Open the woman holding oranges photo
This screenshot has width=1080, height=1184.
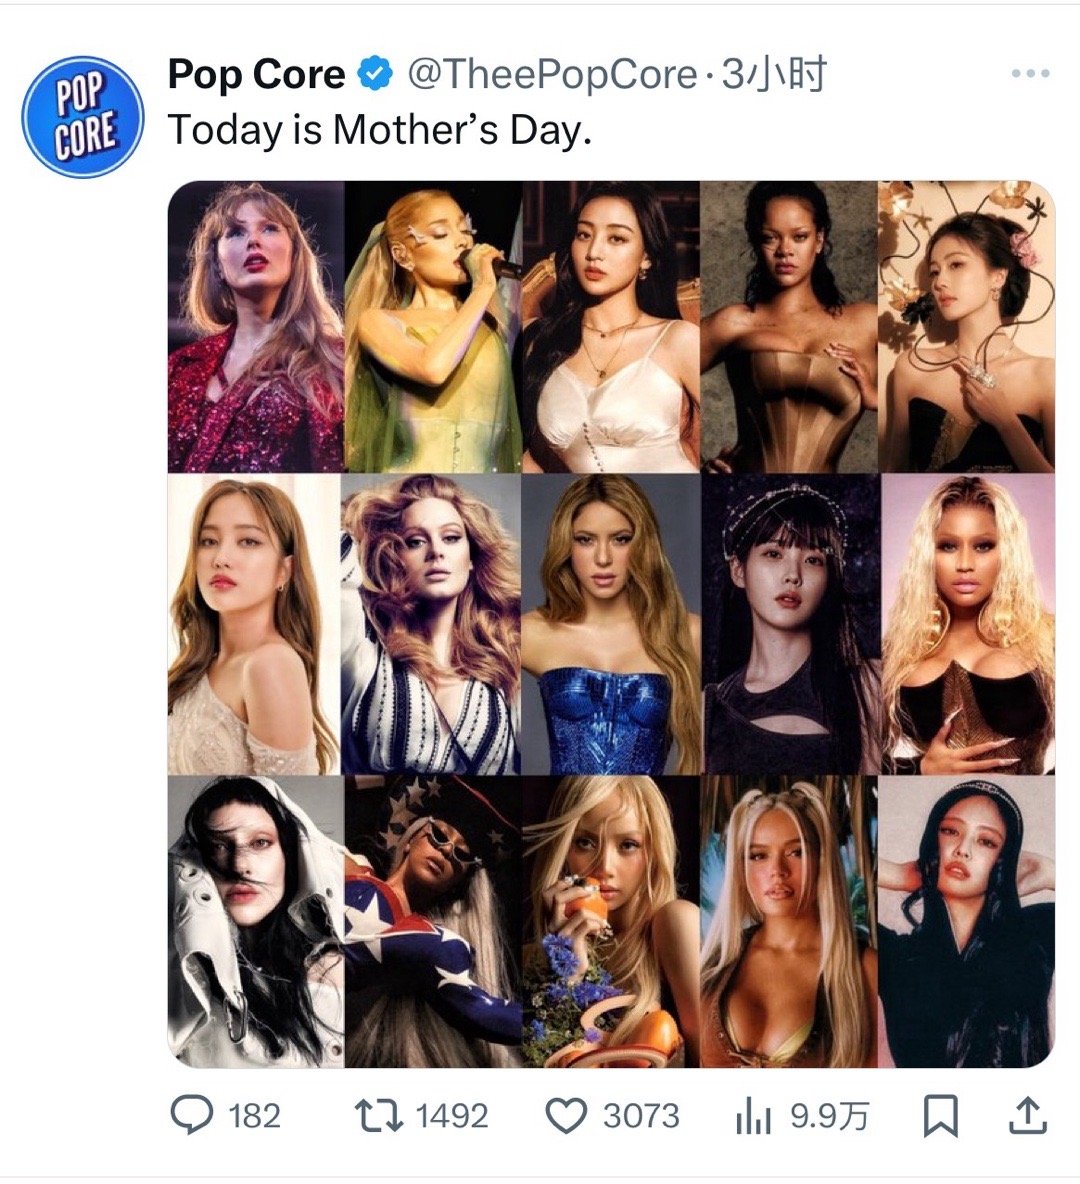coord(611,921)
